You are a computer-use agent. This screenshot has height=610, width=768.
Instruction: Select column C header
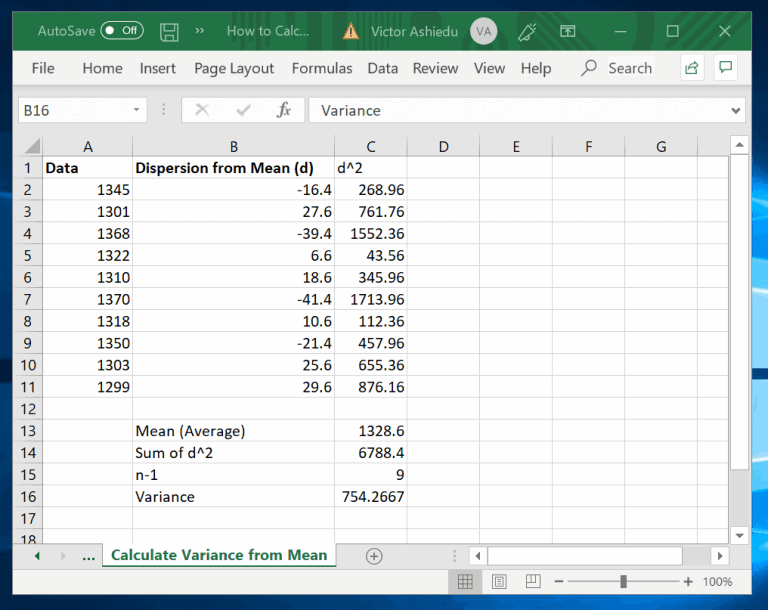click(371, 146)
